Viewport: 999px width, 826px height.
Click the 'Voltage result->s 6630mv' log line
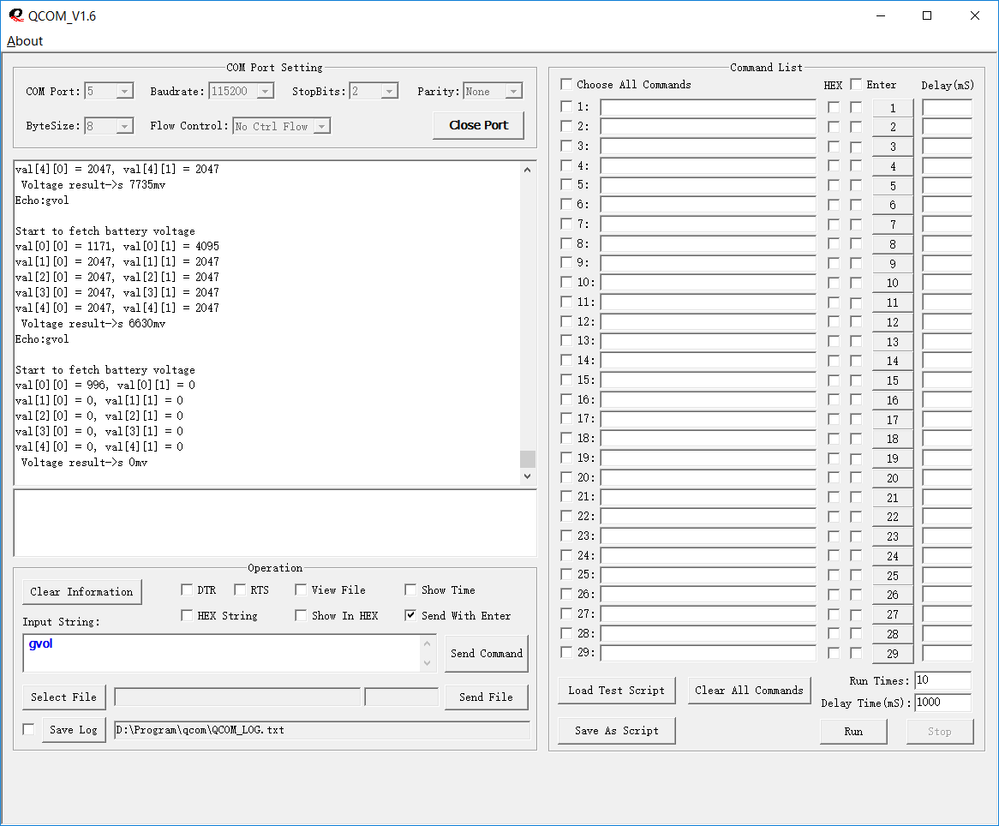coord(93,323)
